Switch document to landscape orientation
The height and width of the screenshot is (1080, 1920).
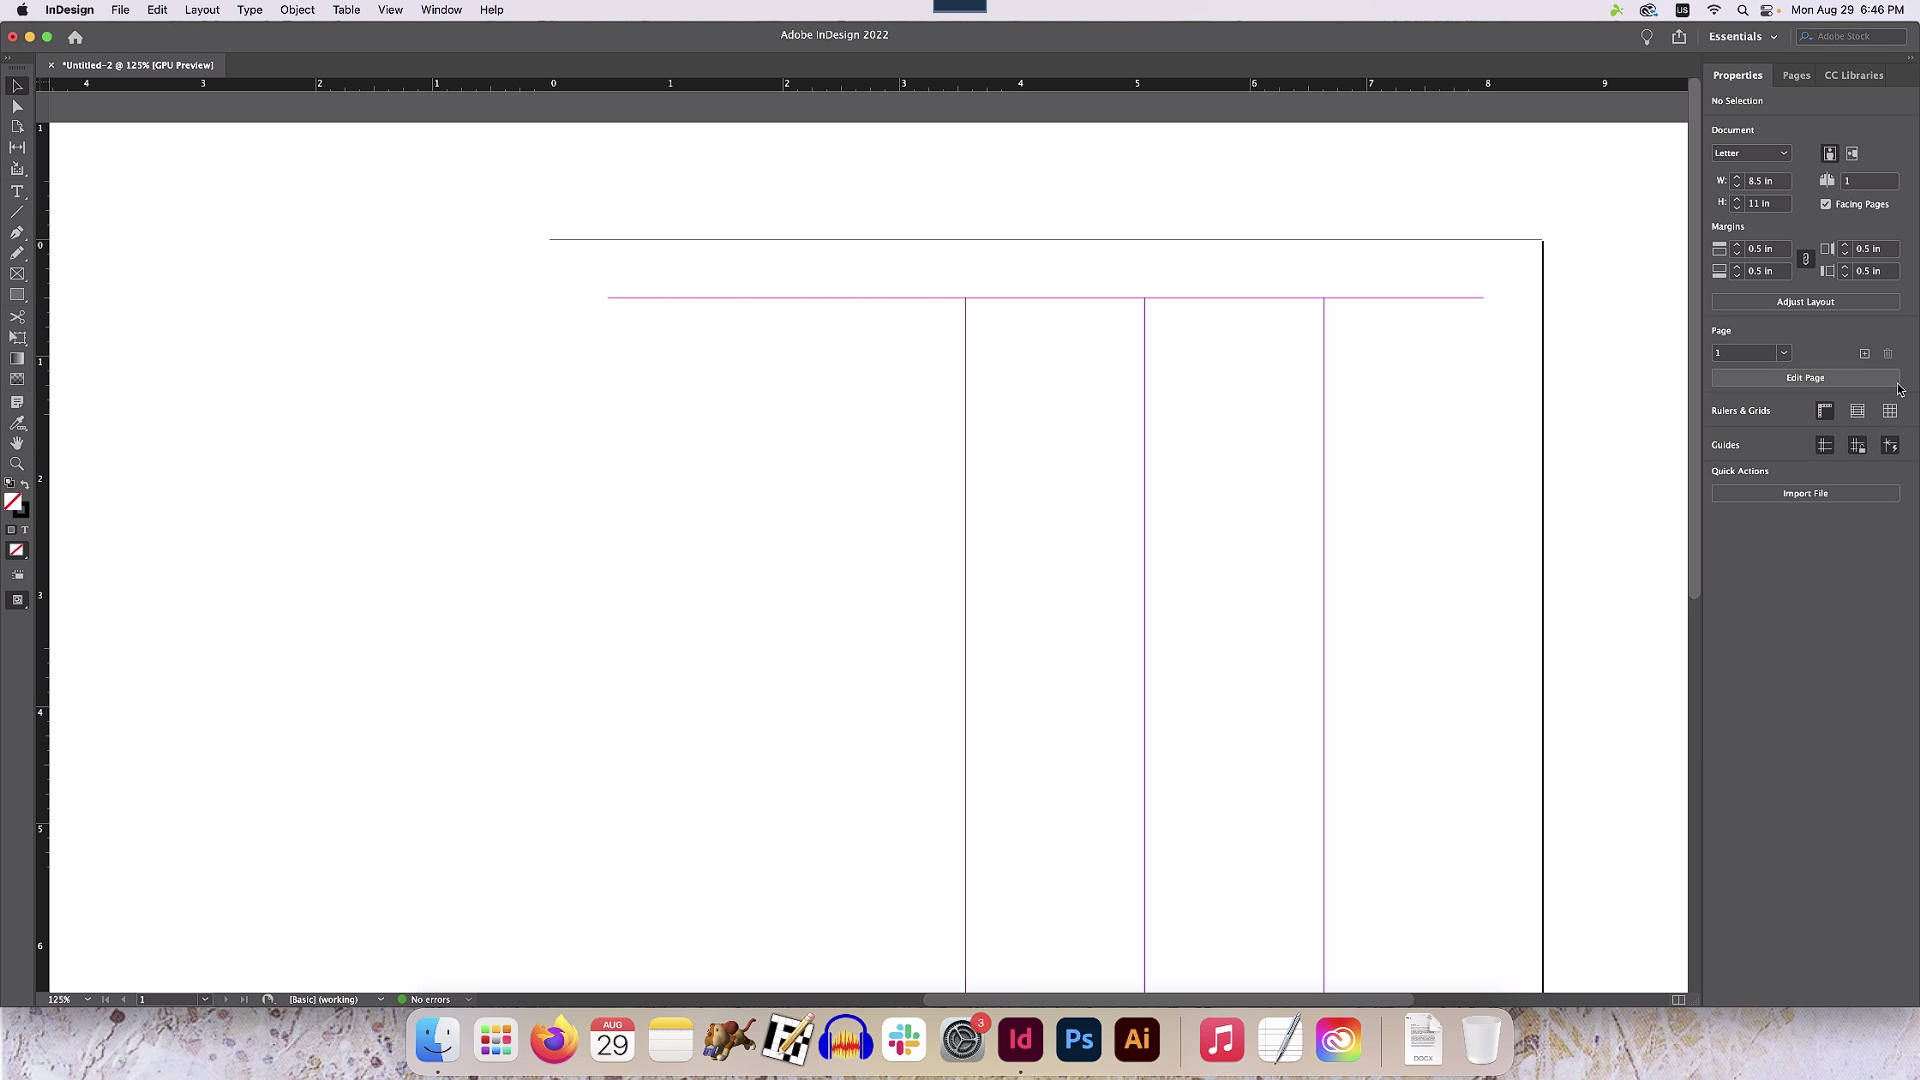point(1851,153)
